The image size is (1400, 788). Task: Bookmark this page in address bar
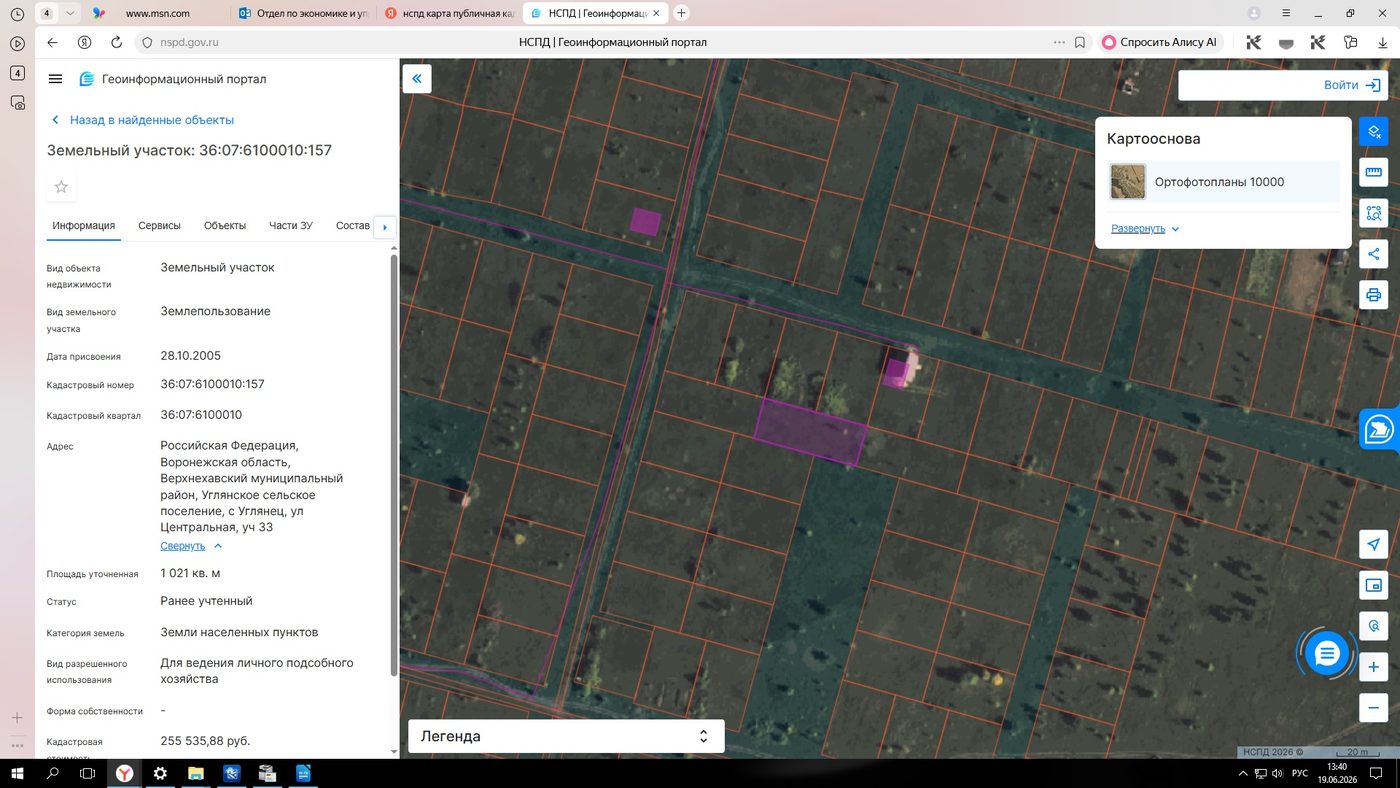[x=1080, y=43]
